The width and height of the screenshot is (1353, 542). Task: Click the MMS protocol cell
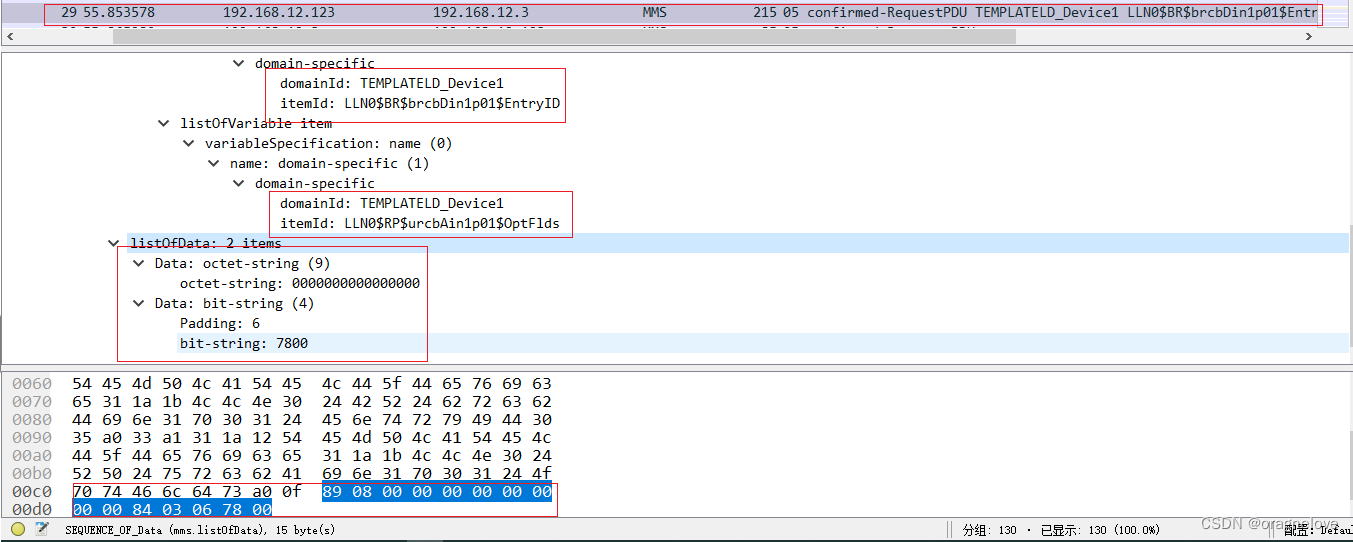point(655,13)
